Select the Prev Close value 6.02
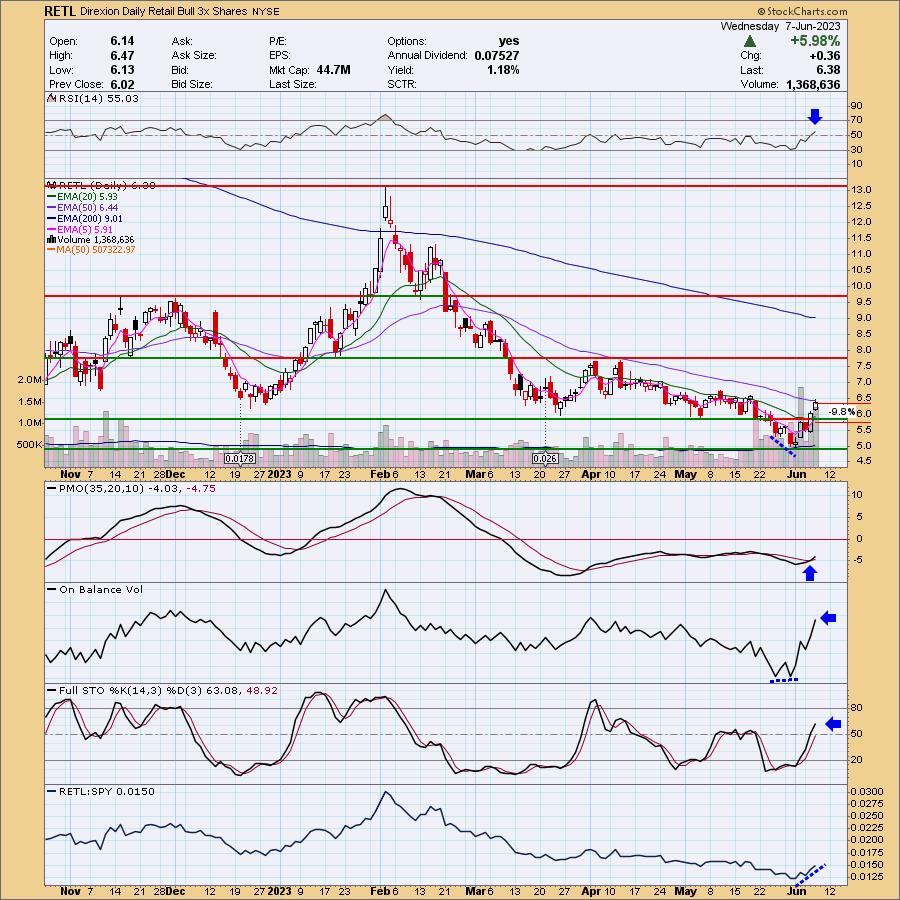 (122, 84)
